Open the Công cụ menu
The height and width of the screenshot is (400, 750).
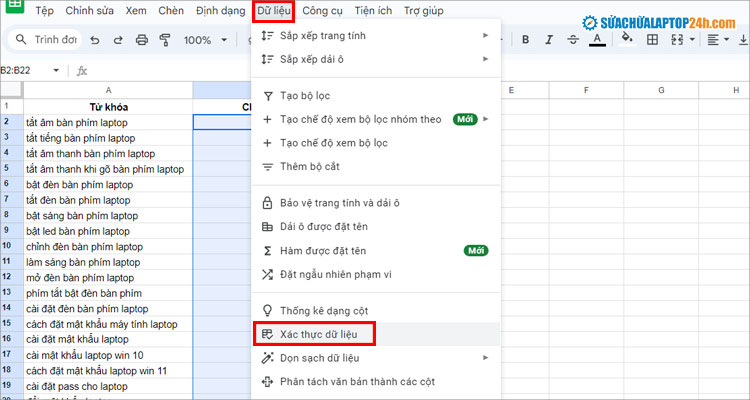click(x=322, y=11)
